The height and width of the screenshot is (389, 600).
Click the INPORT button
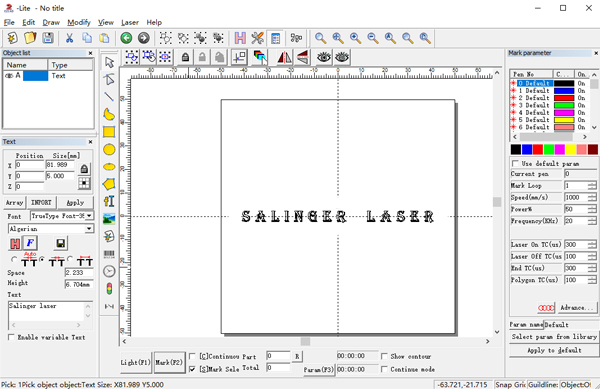click(x=41, y=202)
